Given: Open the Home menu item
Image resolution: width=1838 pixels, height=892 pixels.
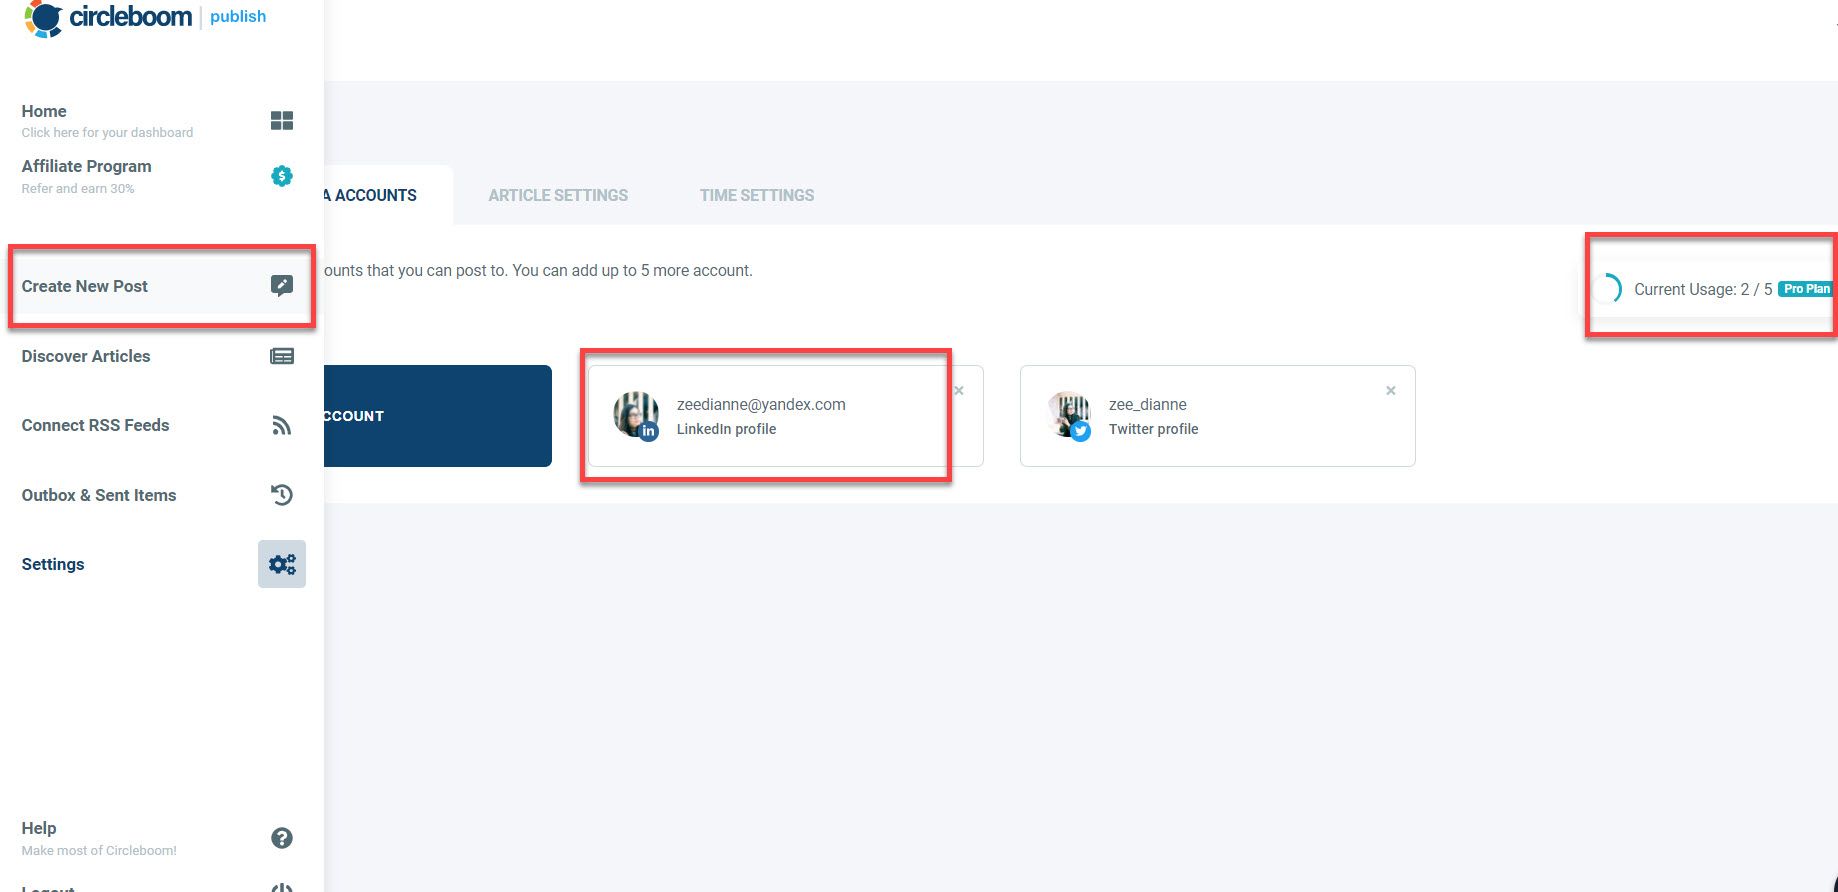Looking at the screenshot, I should (x=44, y=111).
